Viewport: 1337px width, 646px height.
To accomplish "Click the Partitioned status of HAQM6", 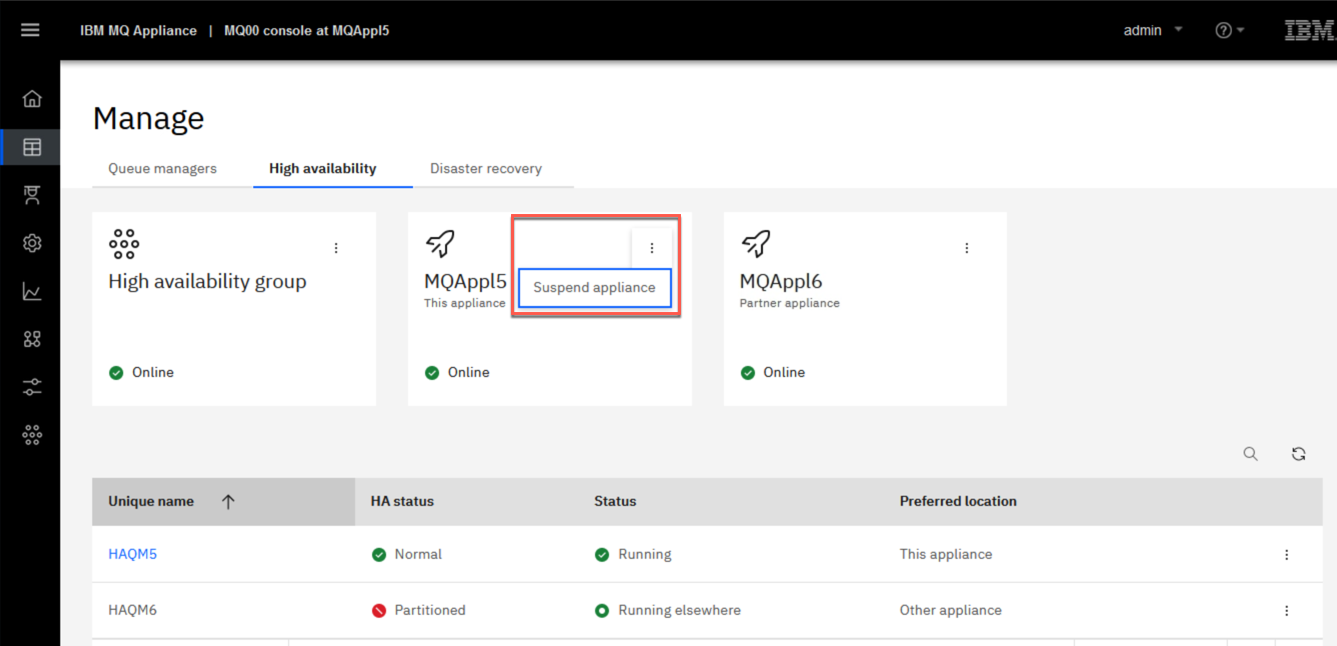I will pyautogui.click(x=419, y=610).
